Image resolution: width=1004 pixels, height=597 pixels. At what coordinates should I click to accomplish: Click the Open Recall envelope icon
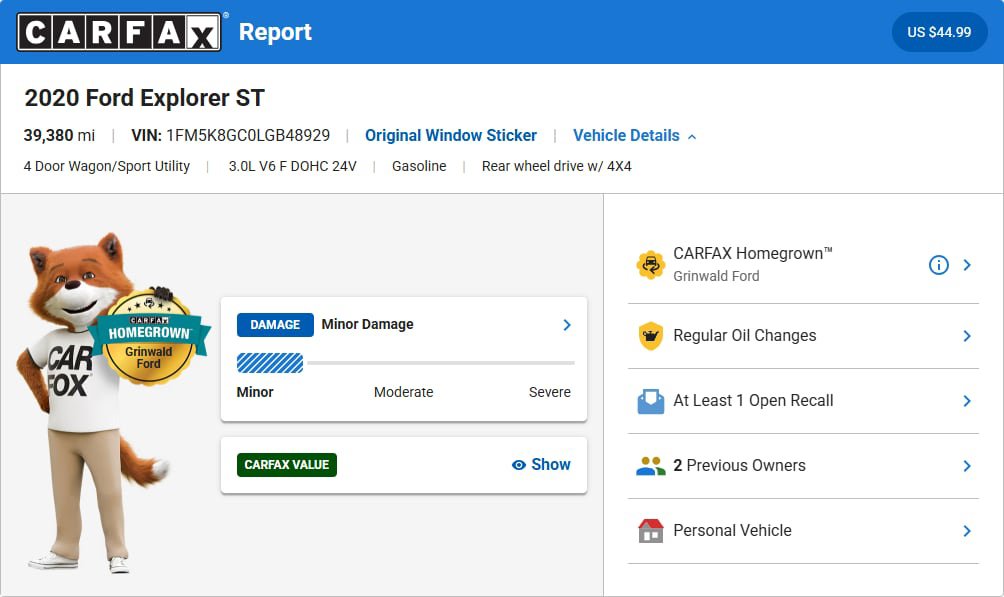pyautogui.click(x=651, y=401)
